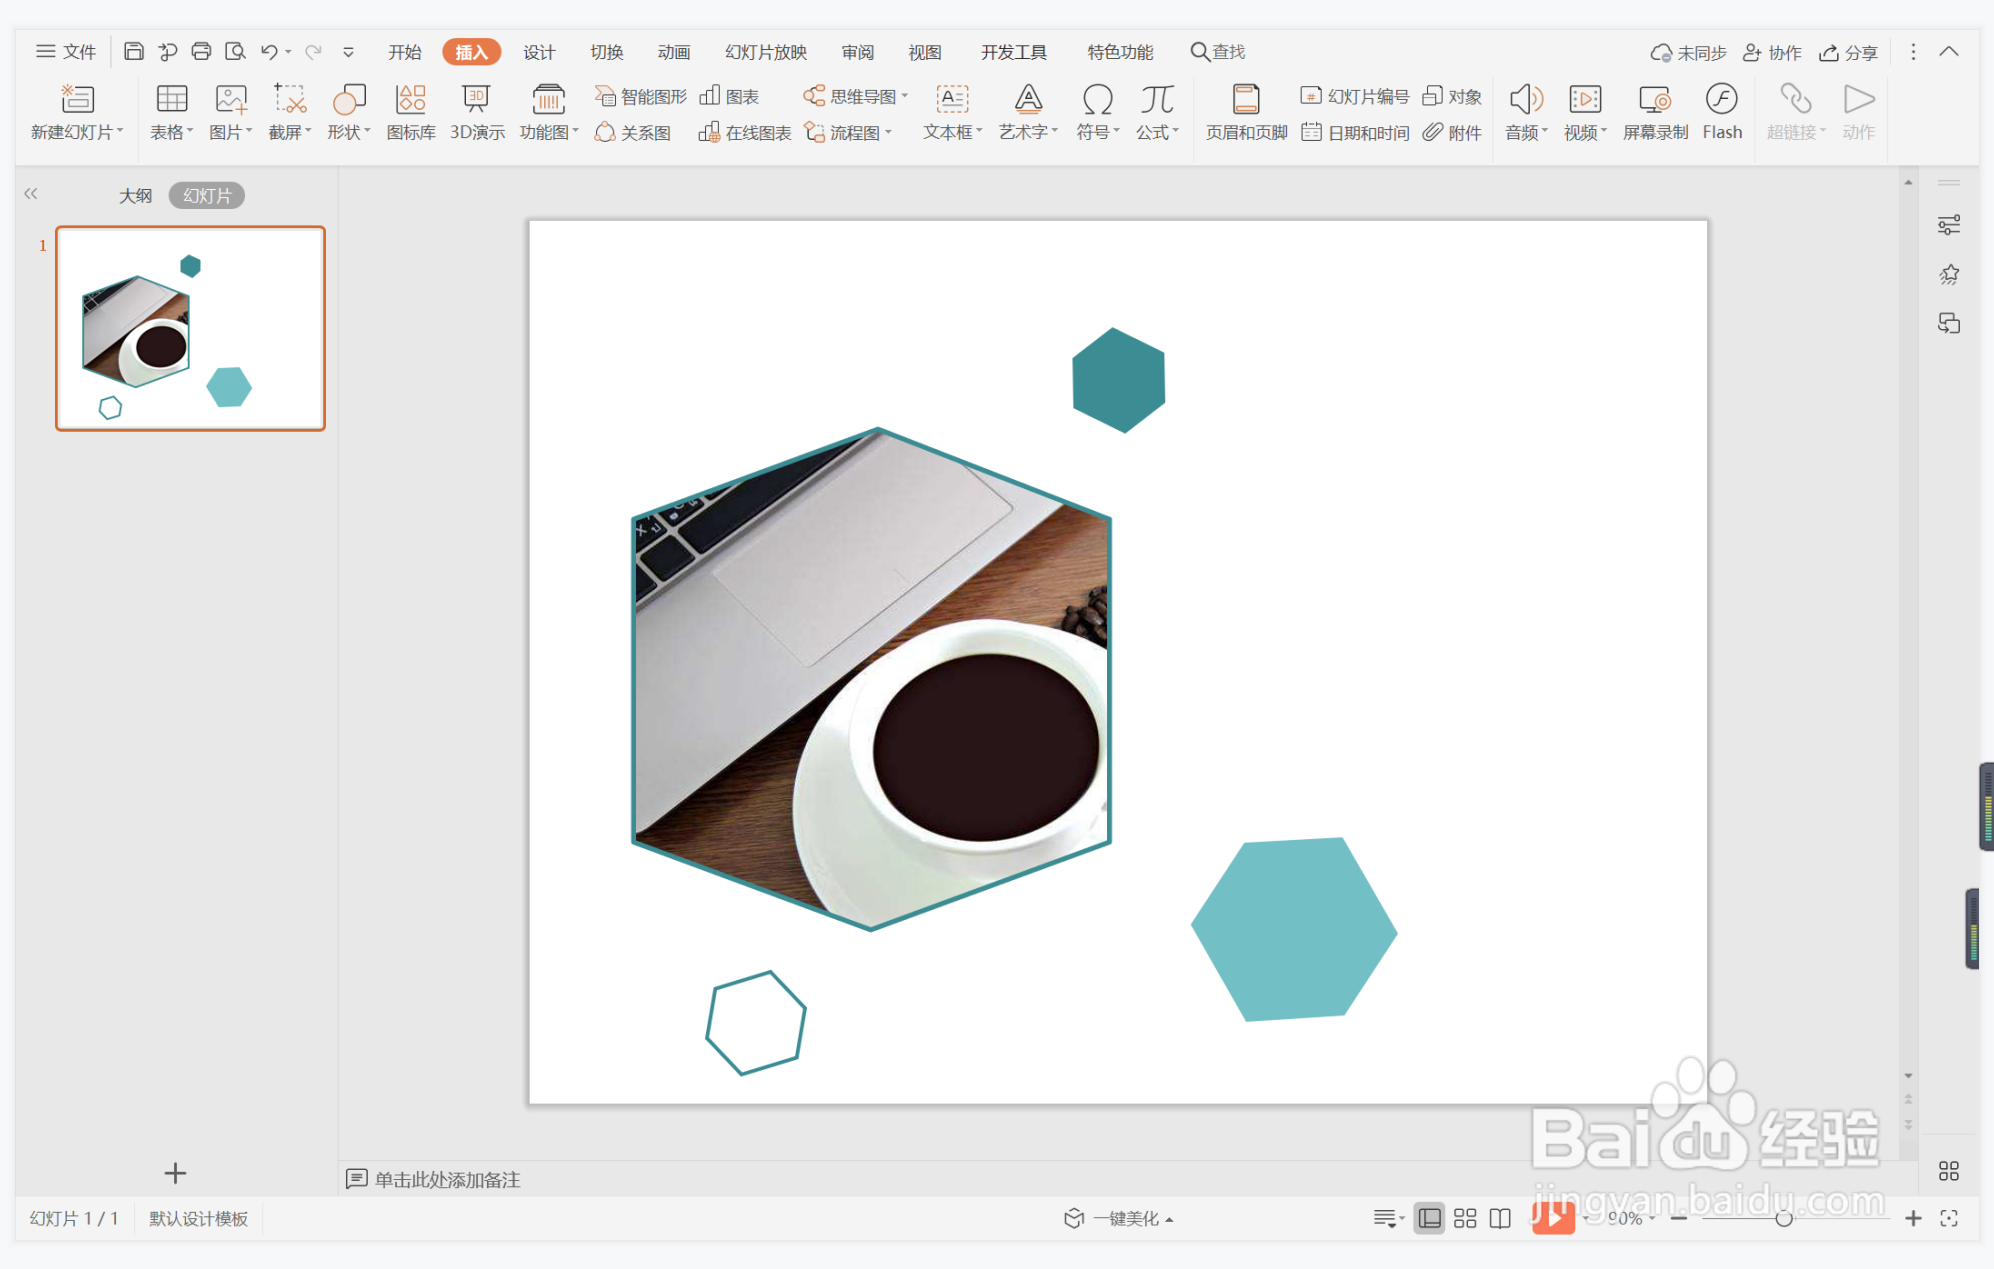Insert 日期和时间 date and time
Image resolution: width=1994 pixels, height=1269 pixels.
(x=1354, y=132)
